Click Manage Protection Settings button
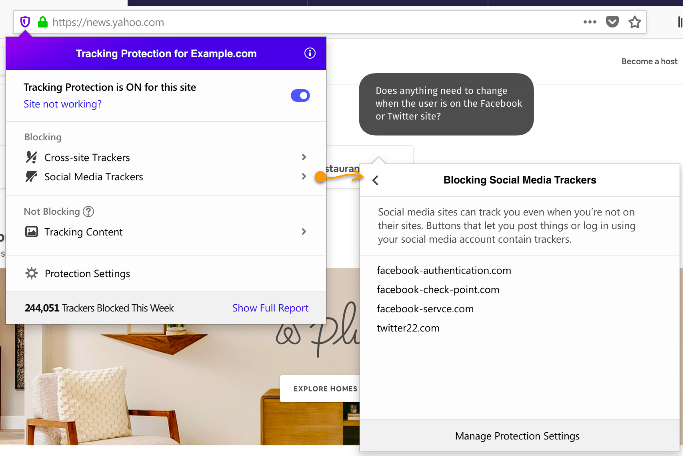The width and height of the screenshot is (683, 456). [517, 436]
